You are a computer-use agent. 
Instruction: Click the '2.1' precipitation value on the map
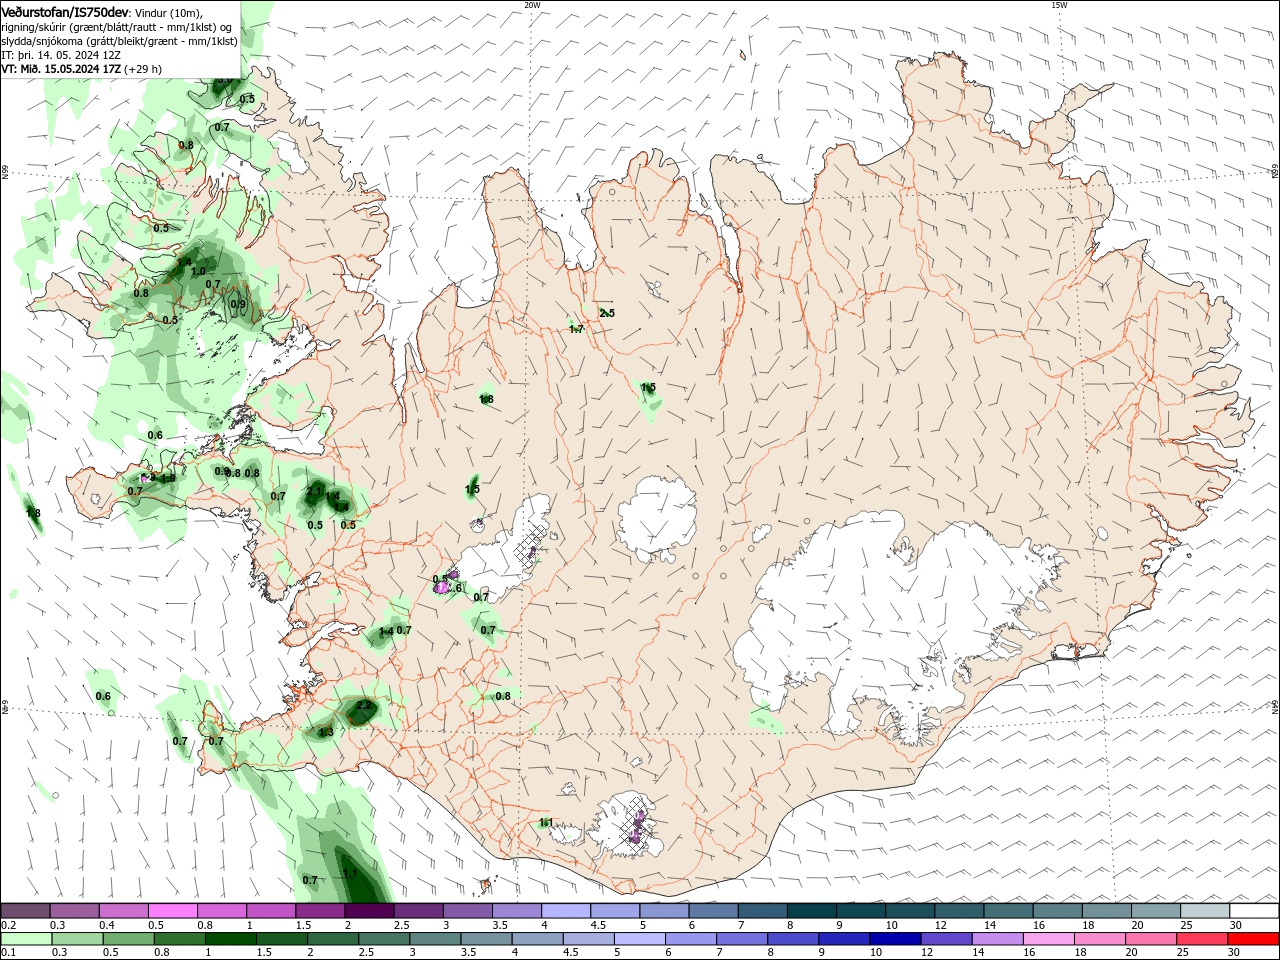(x=314, y=491)
